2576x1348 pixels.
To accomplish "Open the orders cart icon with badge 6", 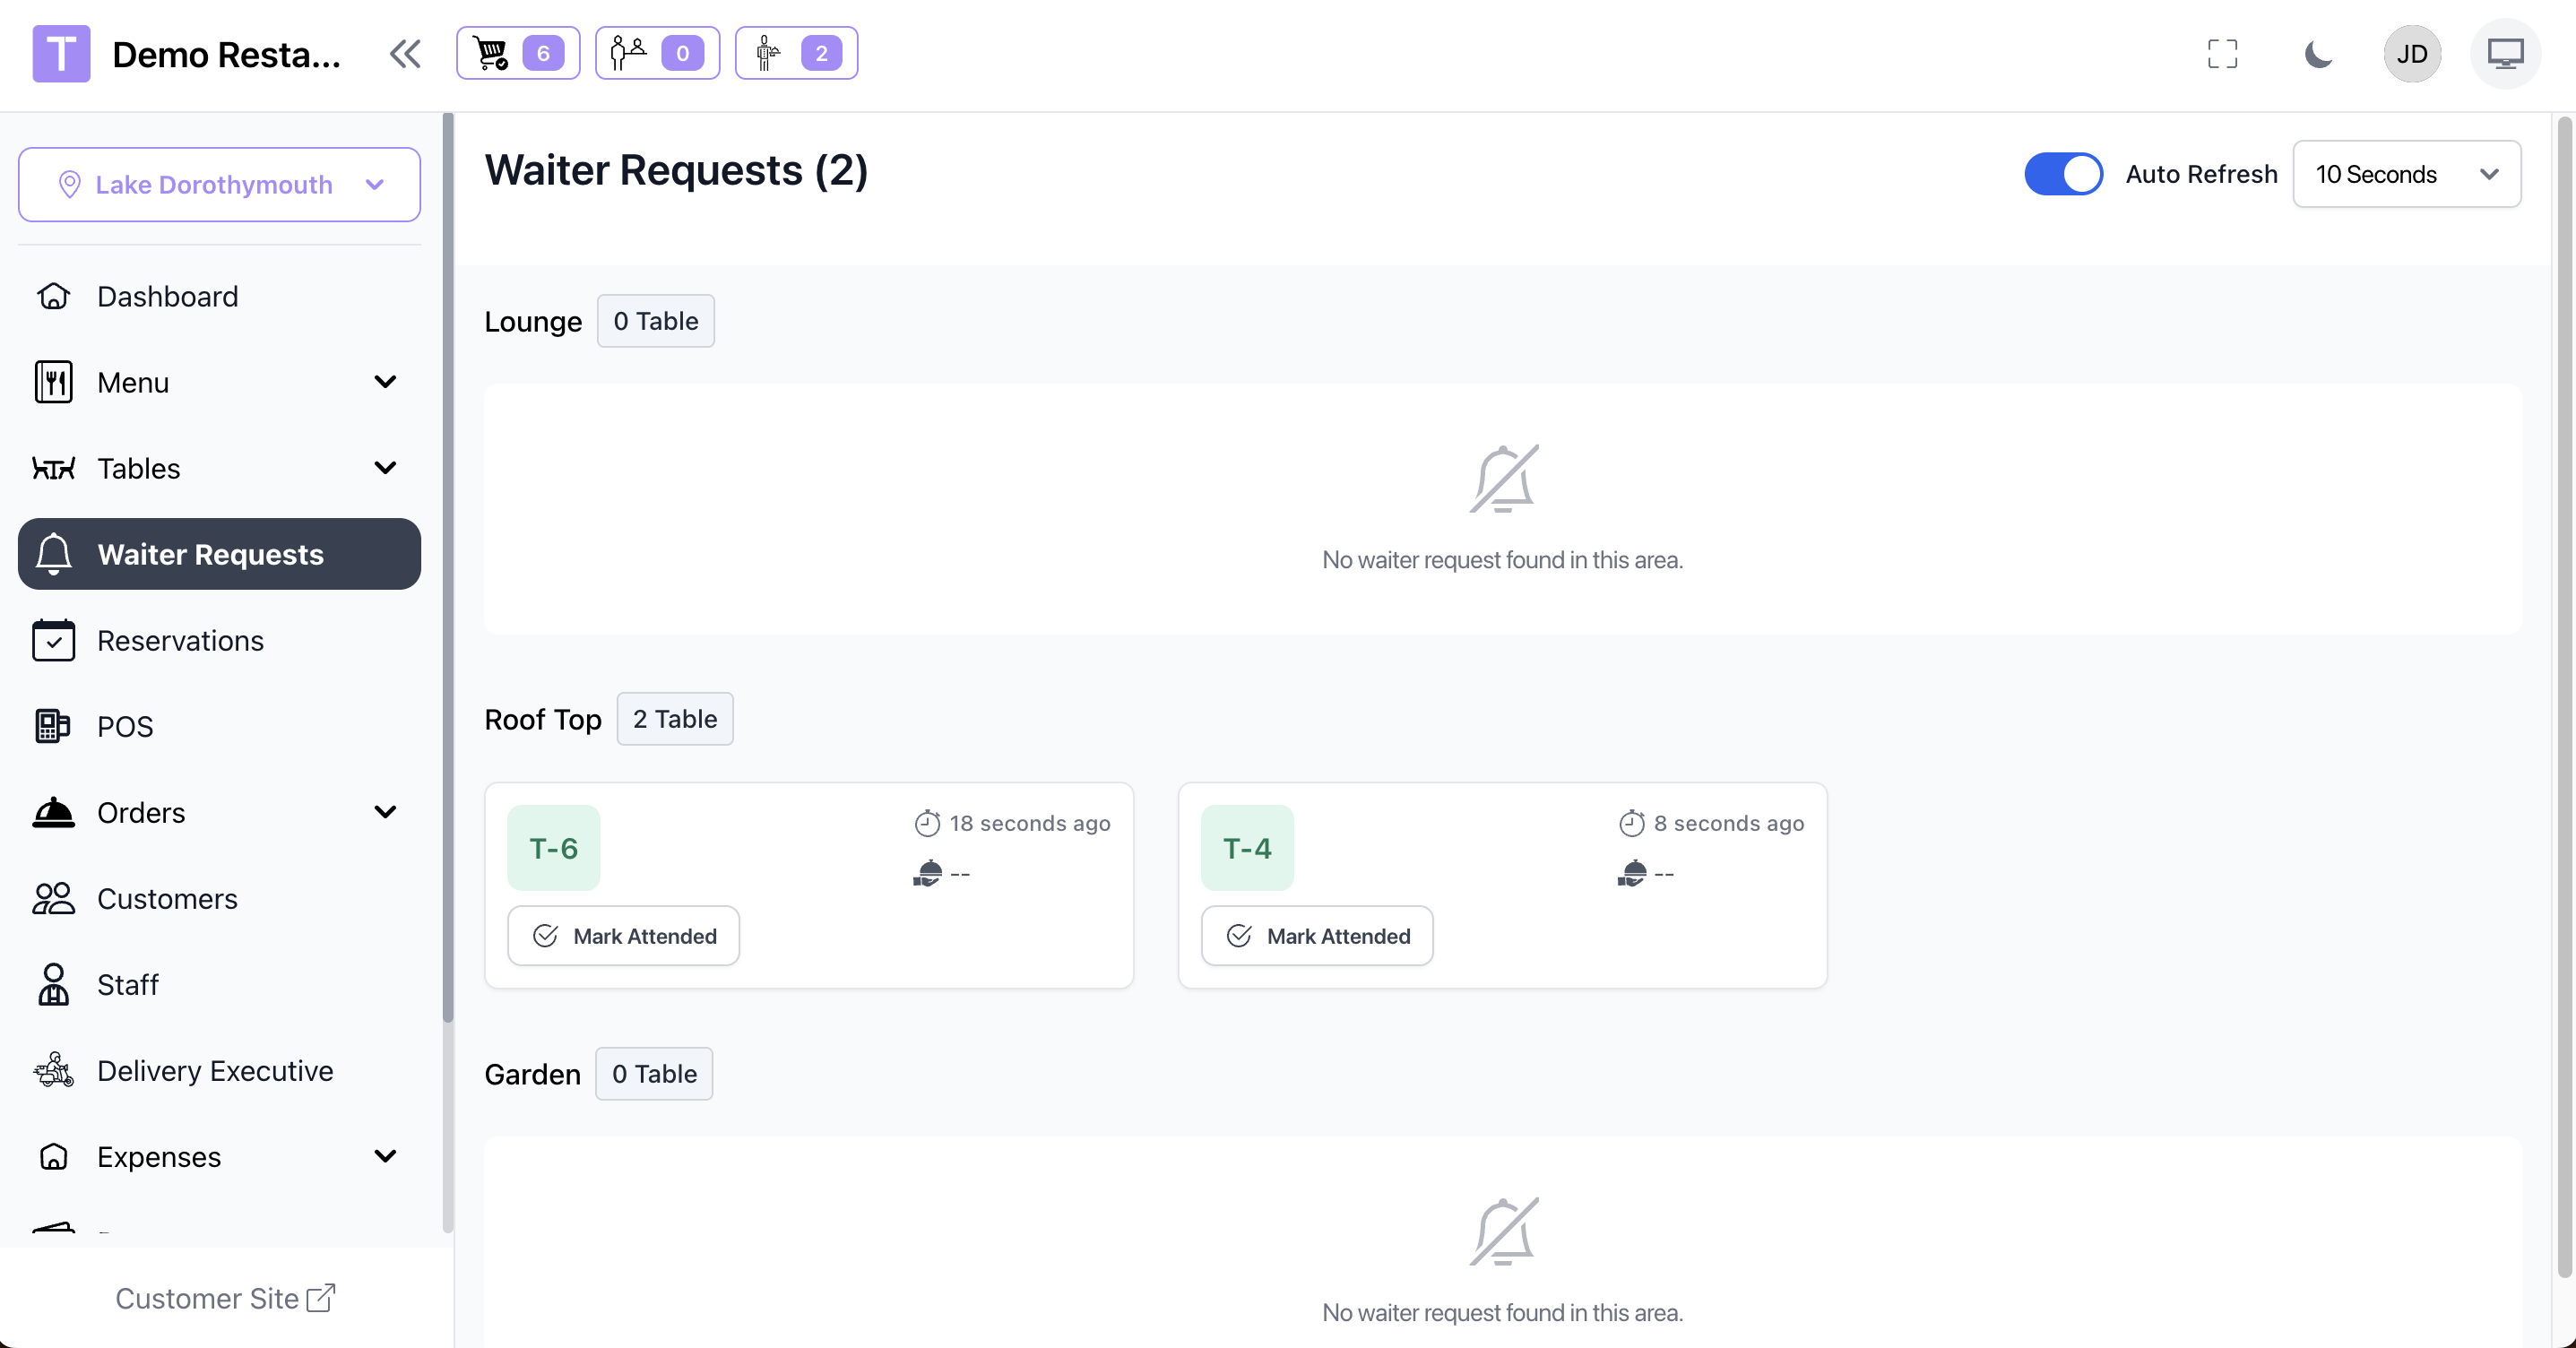I will [x=517, y=53].
